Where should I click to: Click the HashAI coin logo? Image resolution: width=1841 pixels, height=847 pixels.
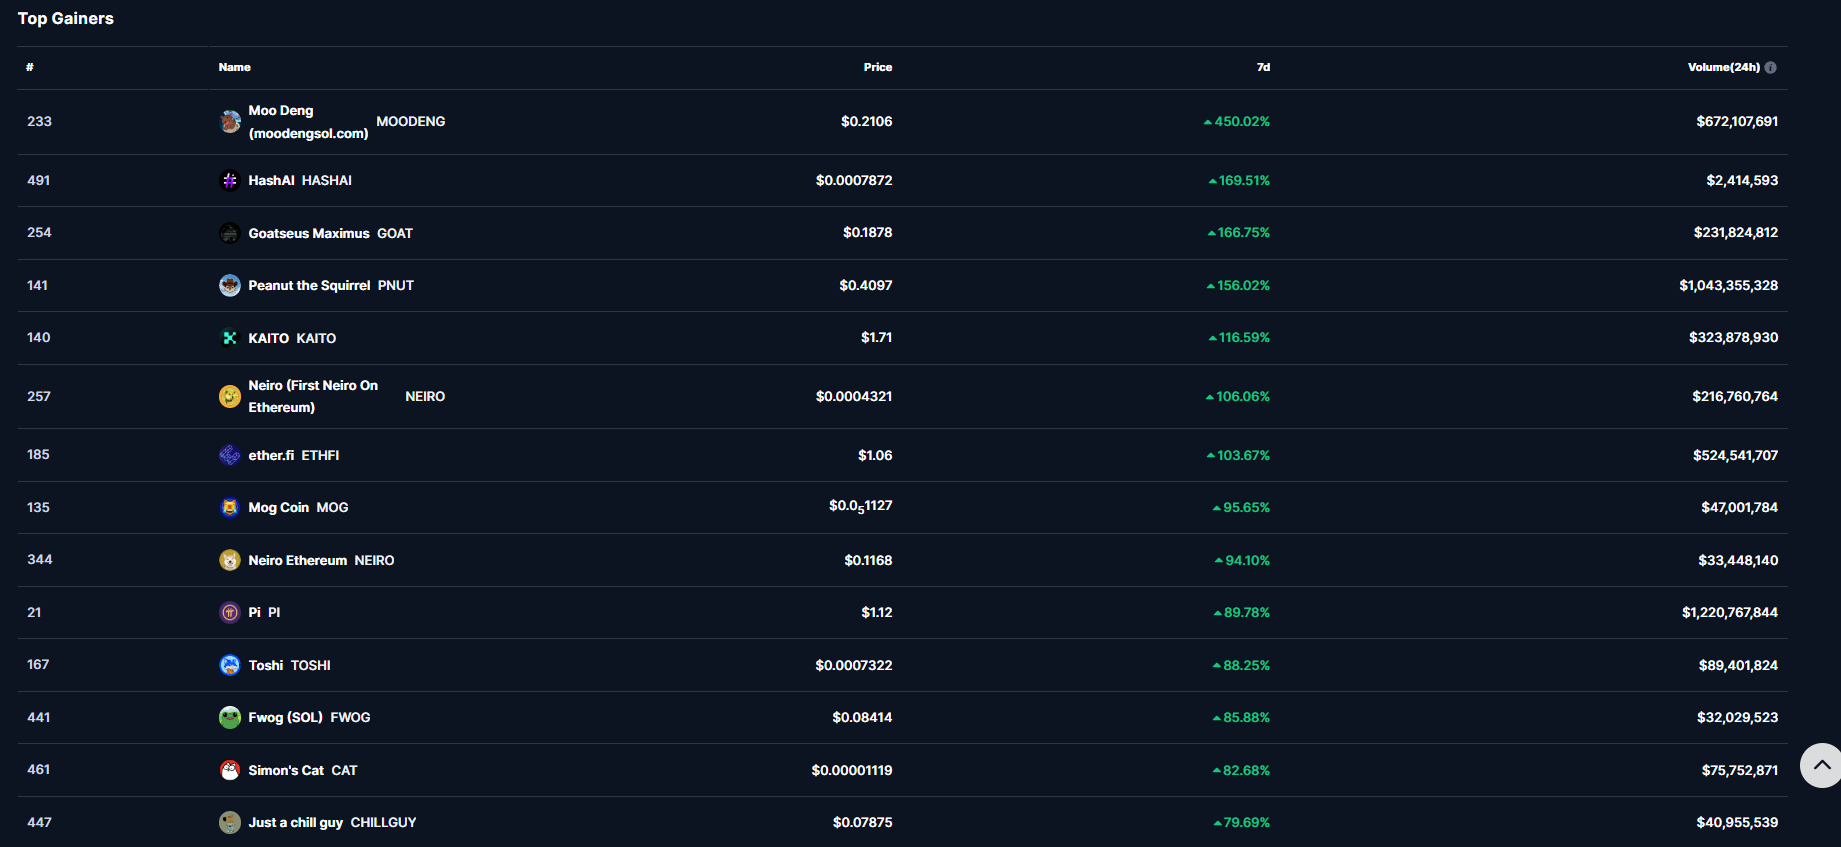230,181
